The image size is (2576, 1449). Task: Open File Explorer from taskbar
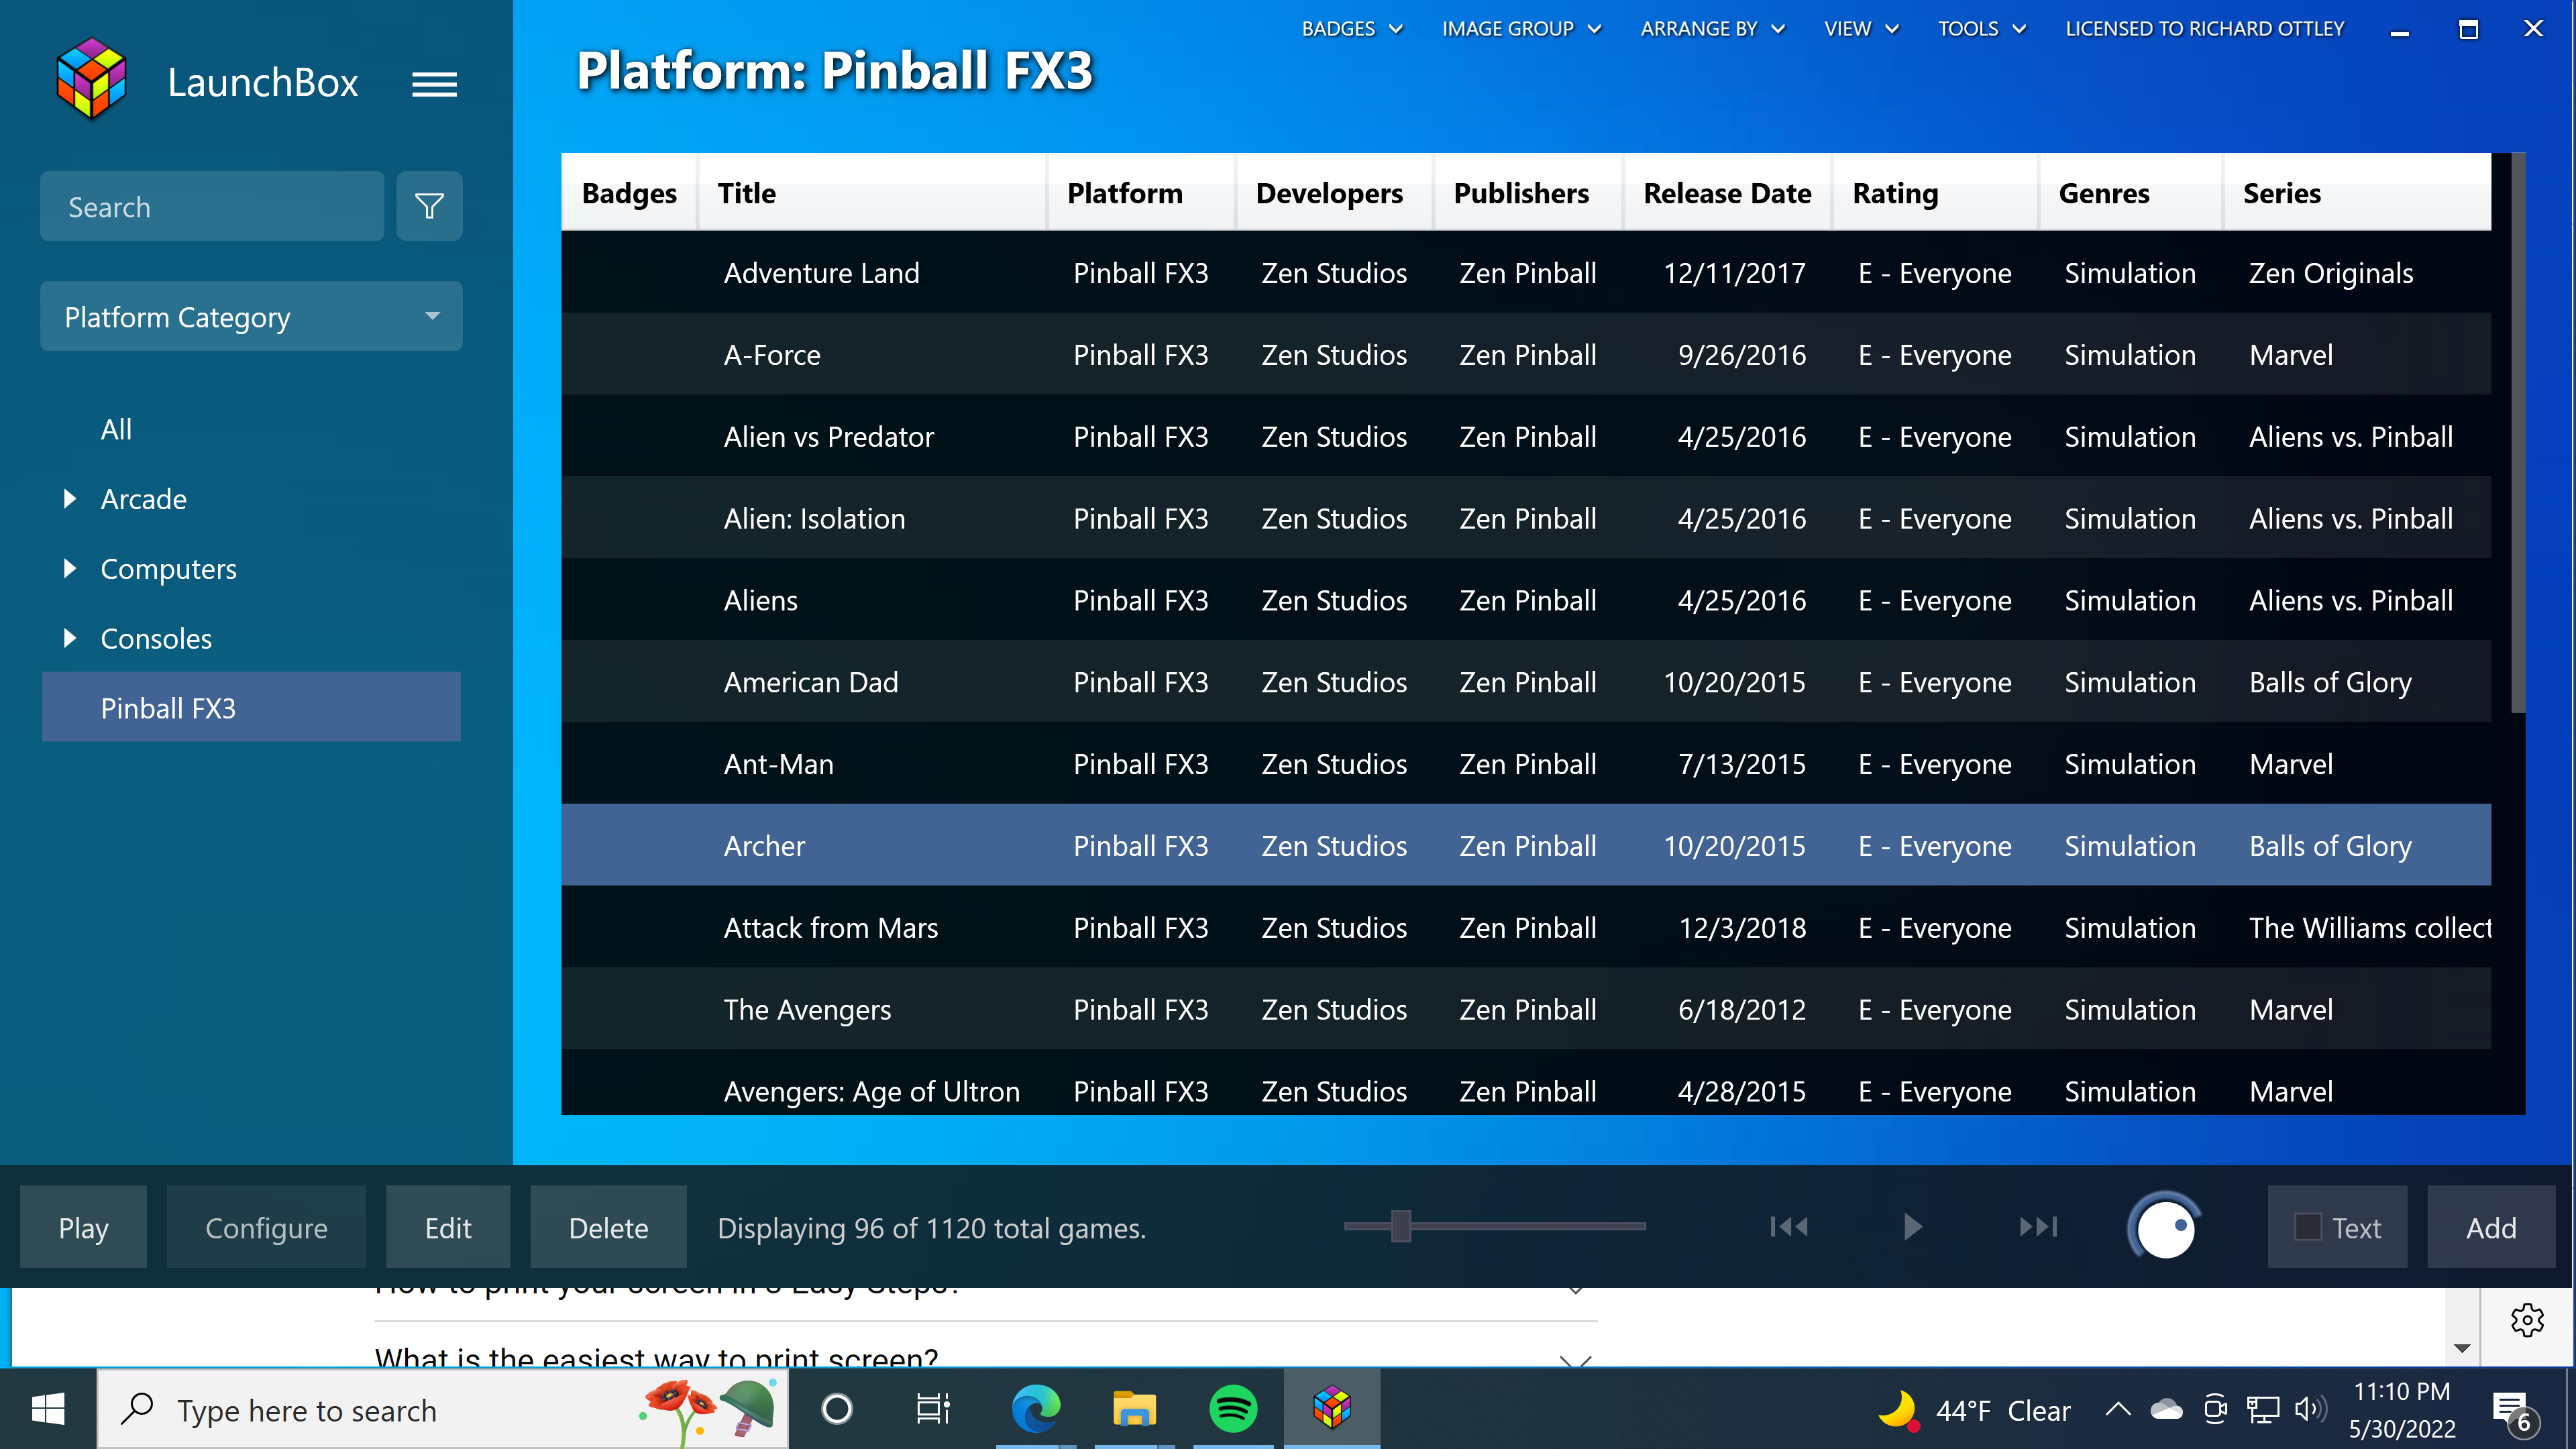(x=1134, y=1409)
